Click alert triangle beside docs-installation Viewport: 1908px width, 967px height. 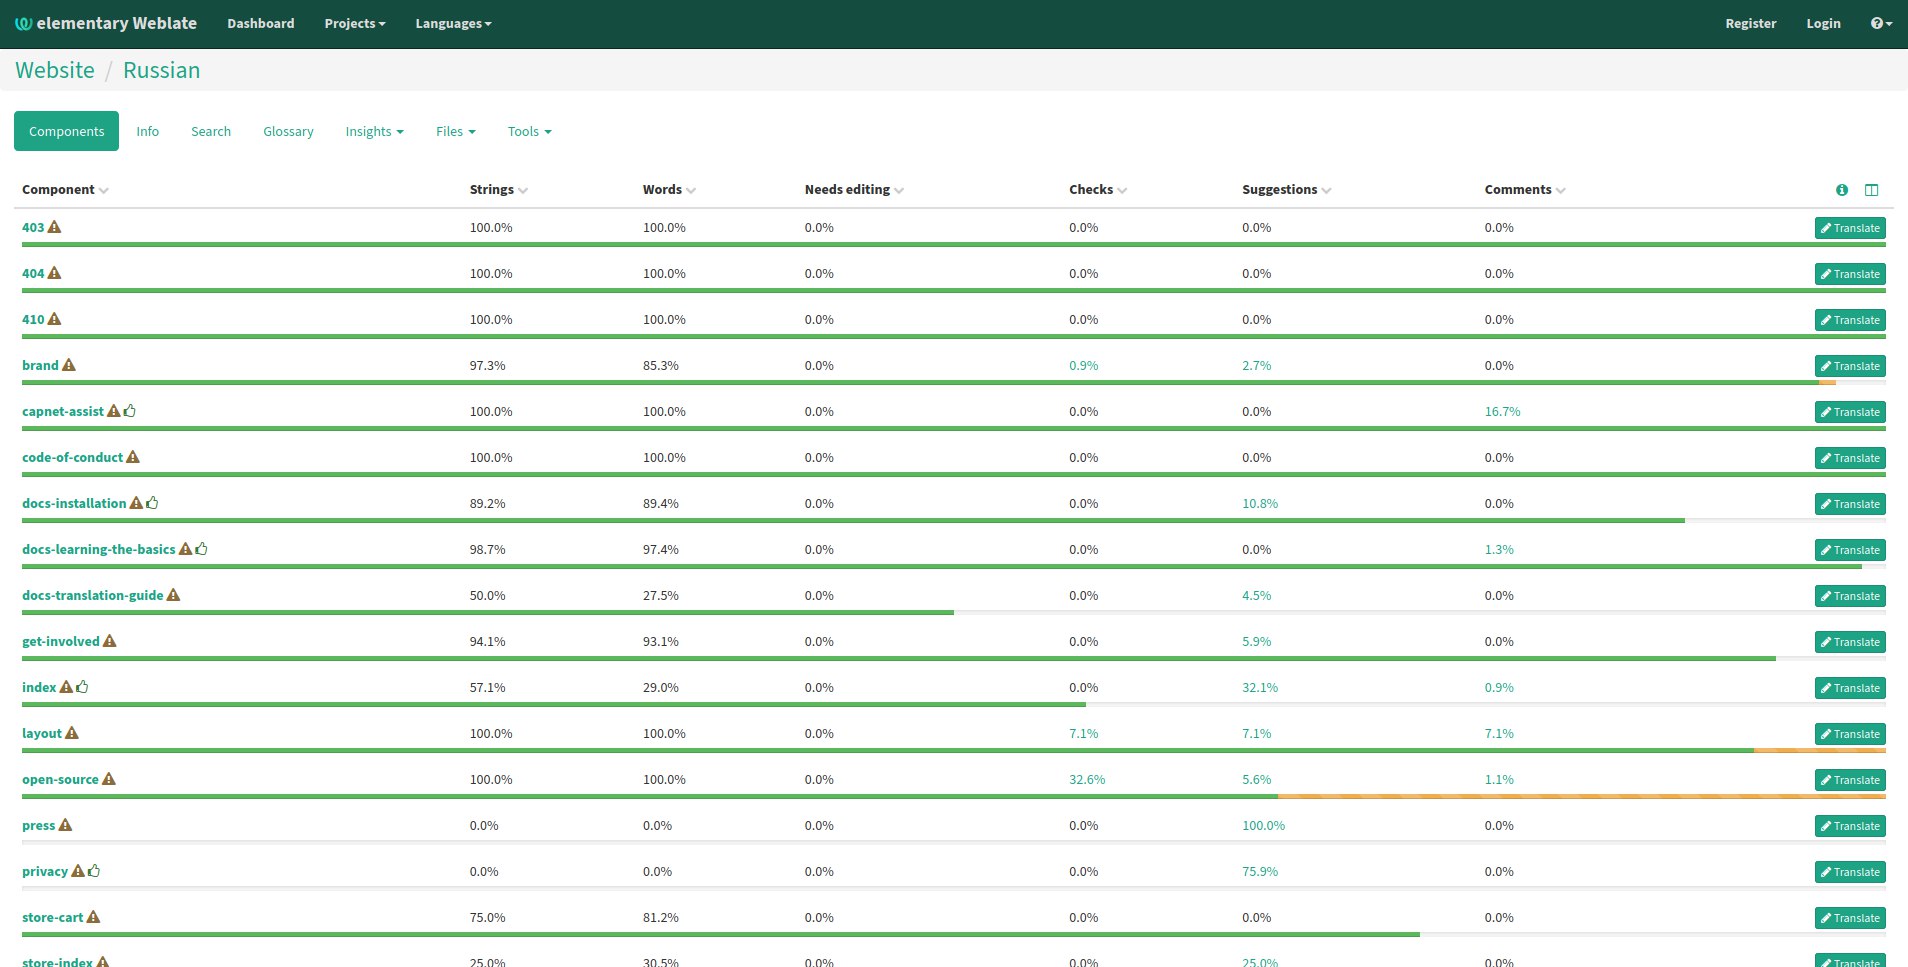click(x=136, y=503)
